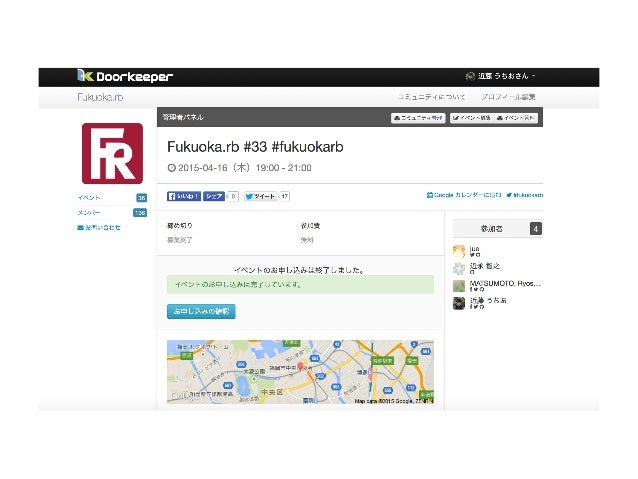Click the Facebook Share (シェア) button

pyautogui.click(x=214, y=196)
